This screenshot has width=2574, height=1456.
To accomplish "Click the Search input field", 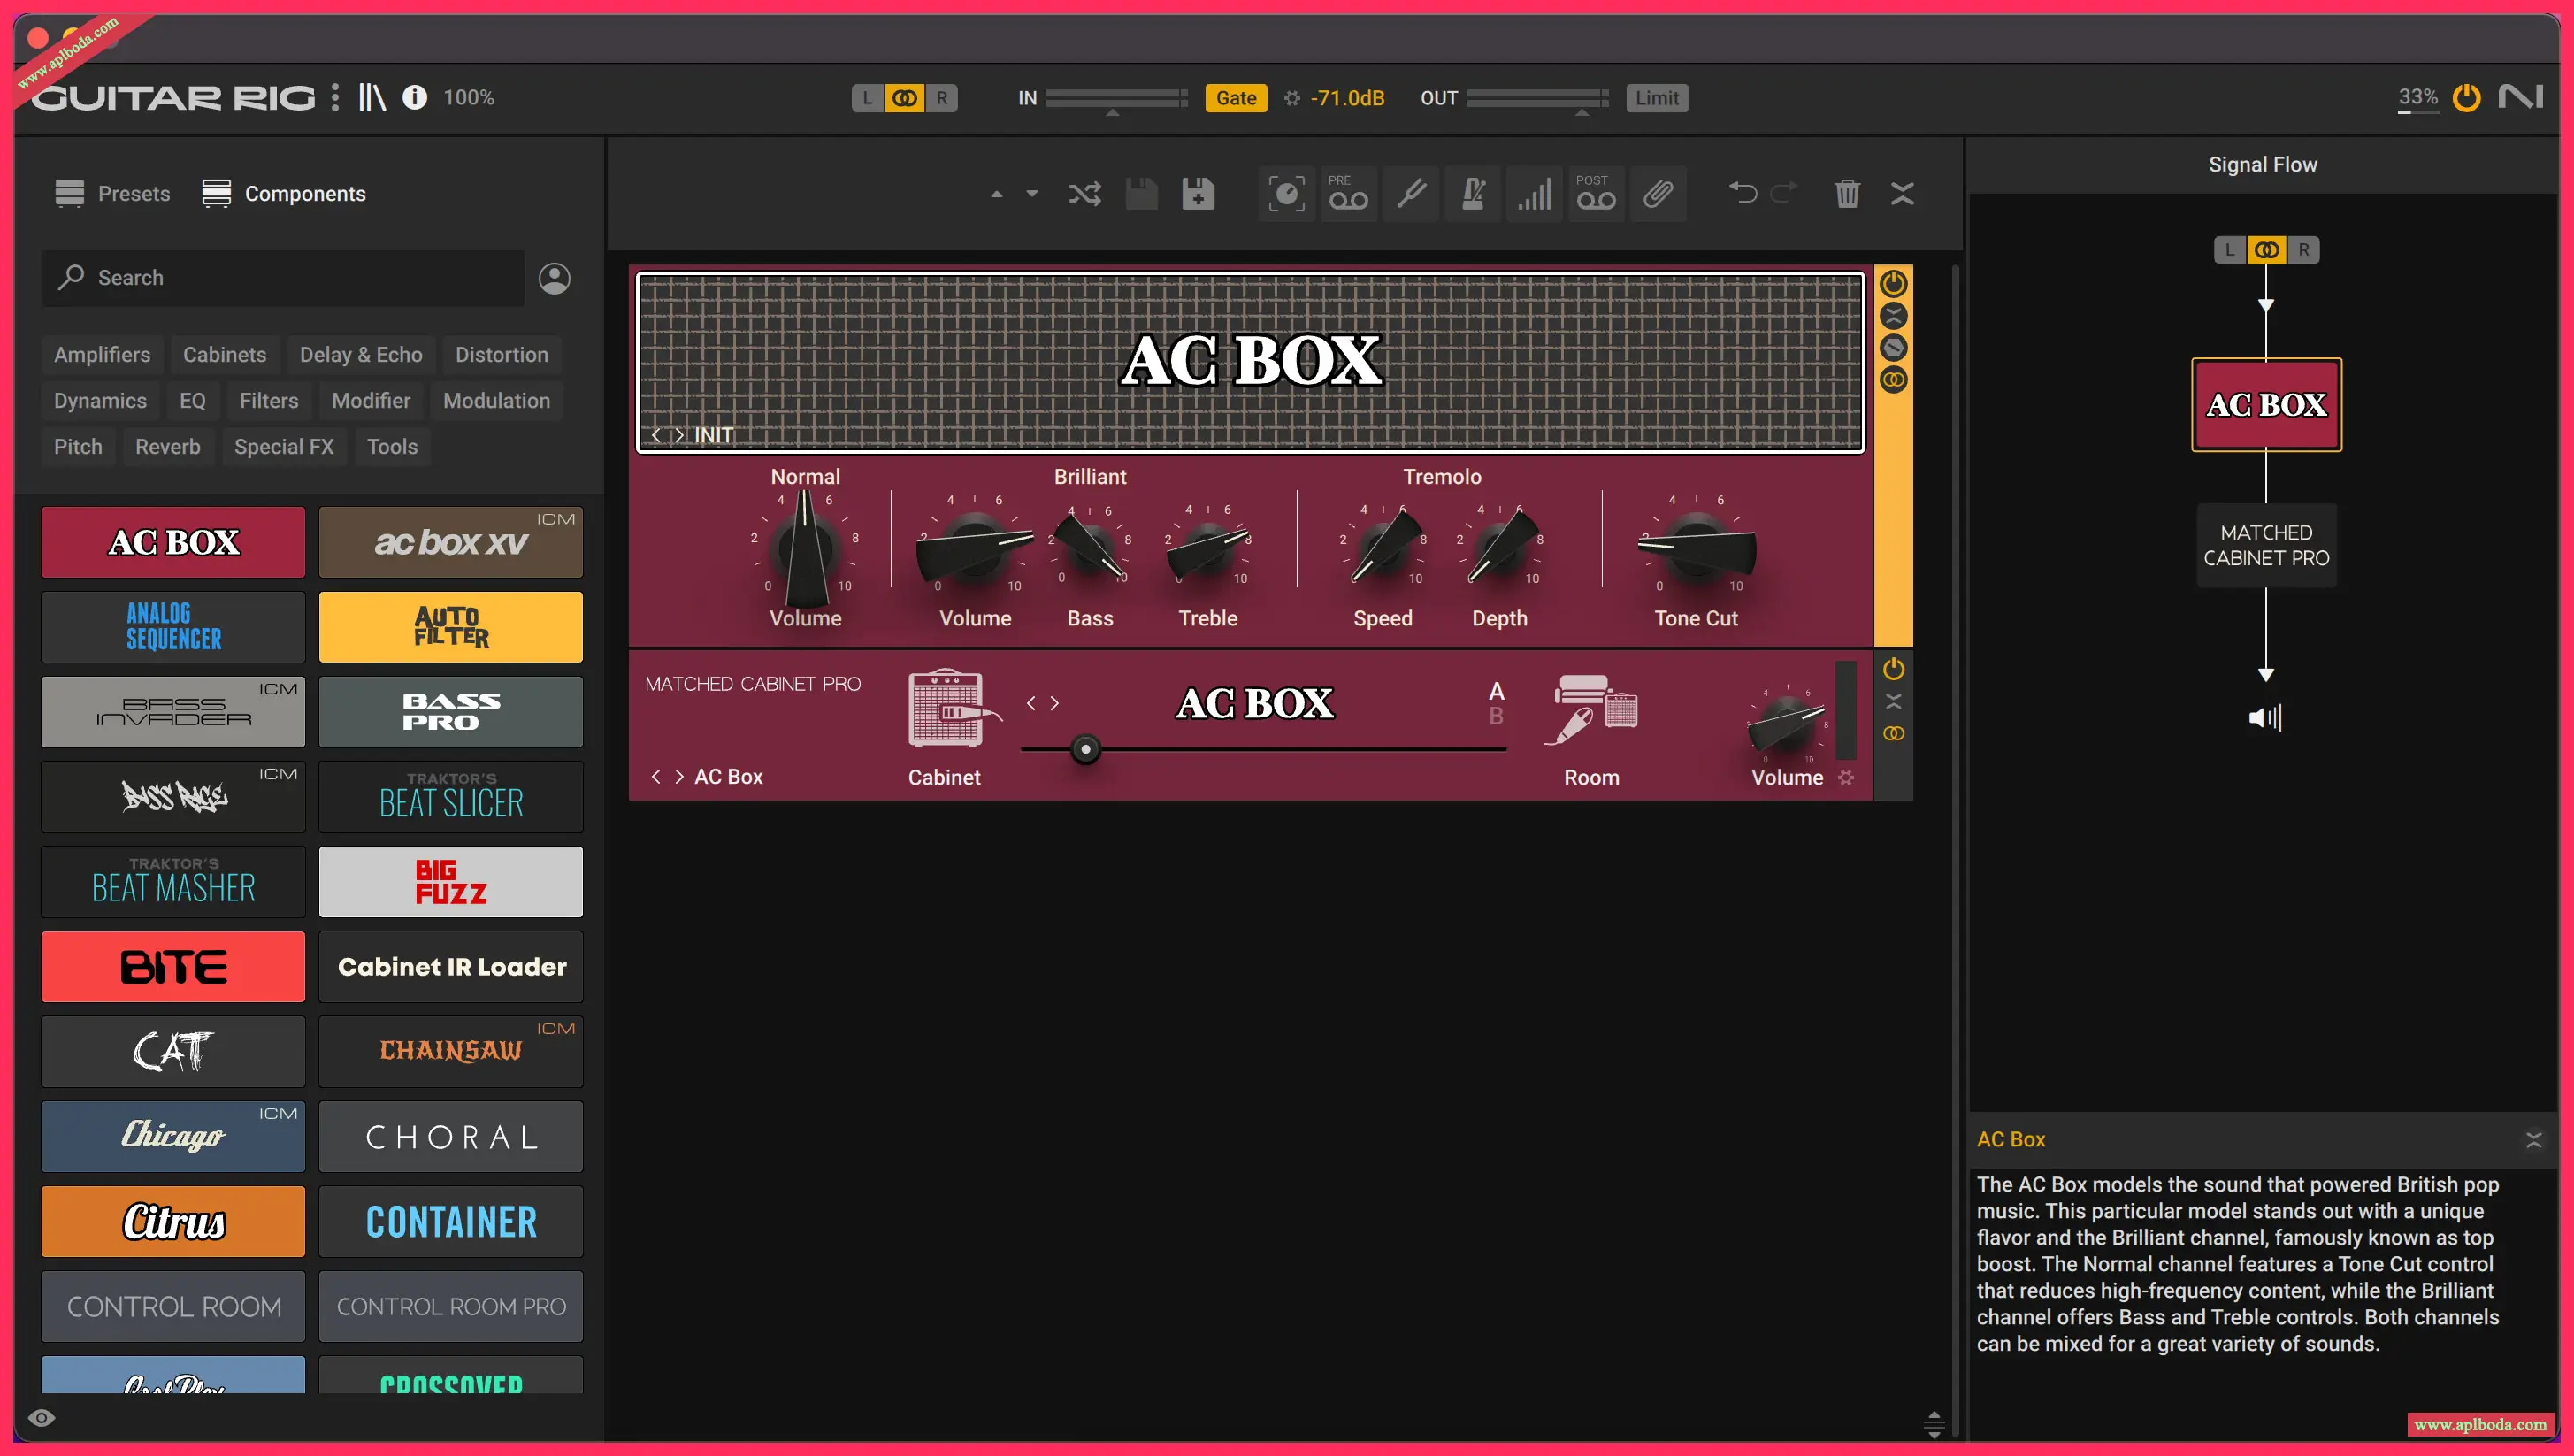I will pyautogui.click(x=283, y=278).
